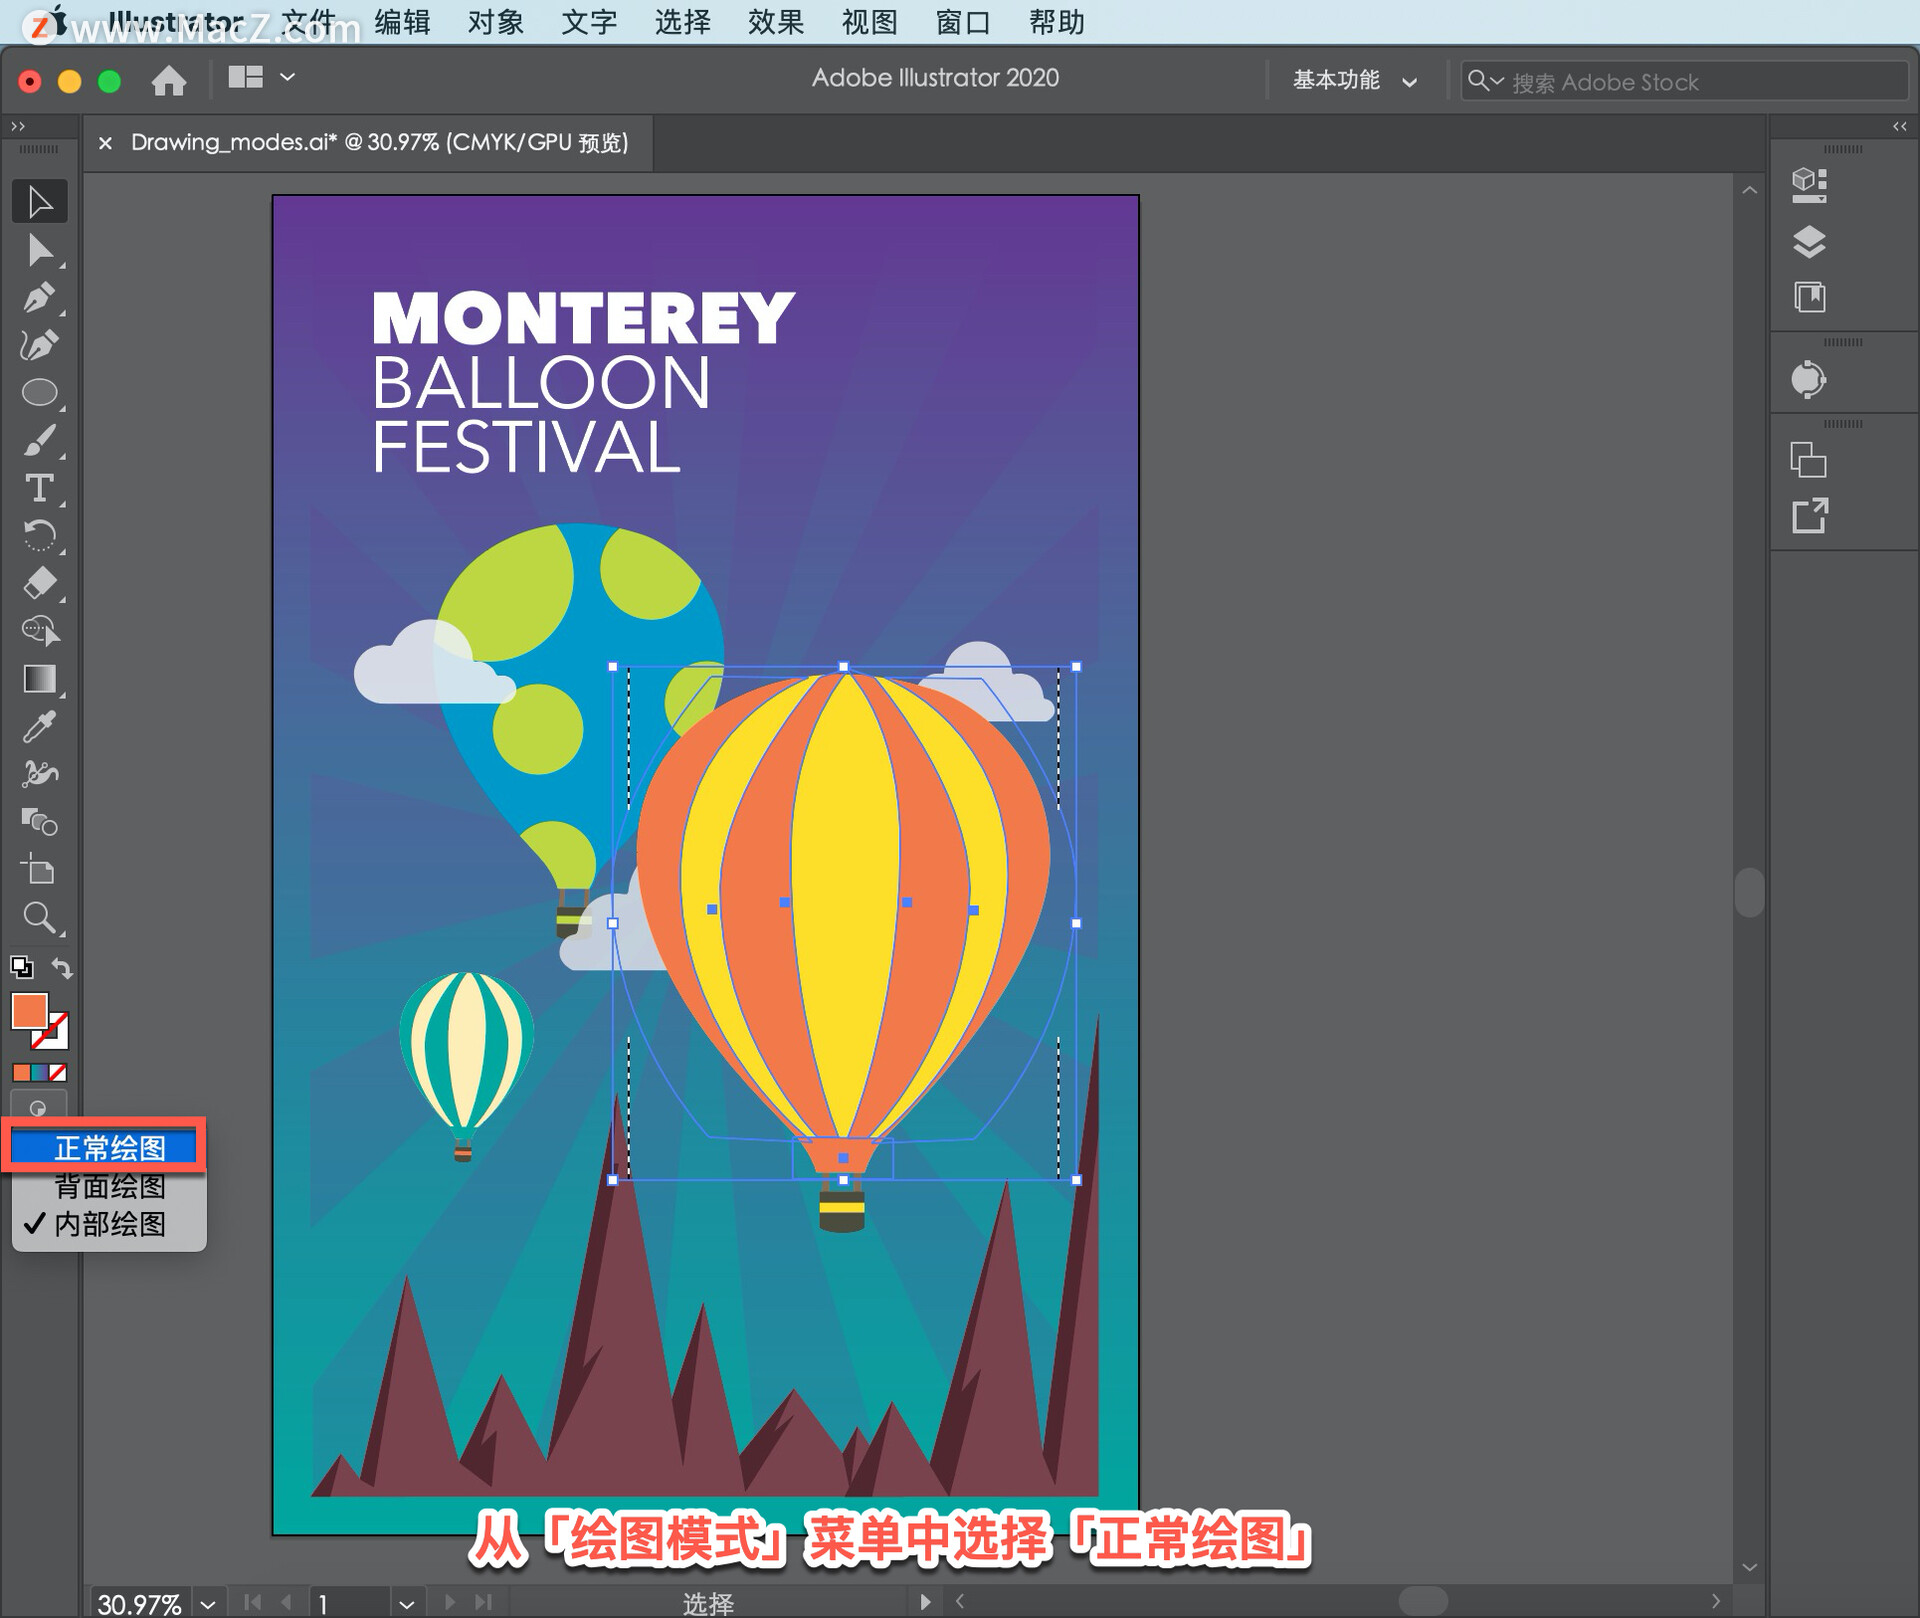Select the Type tool
This screenshot has width=1920, height=1618.
click(38, 488)
